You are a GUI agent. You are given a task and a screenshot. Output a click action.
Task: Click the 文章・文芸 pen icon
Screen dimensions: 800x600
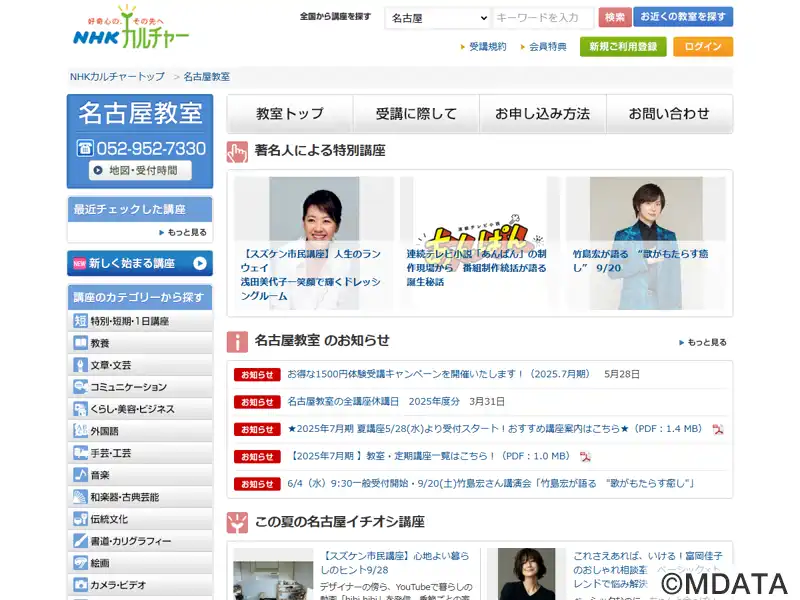(80, 365)
